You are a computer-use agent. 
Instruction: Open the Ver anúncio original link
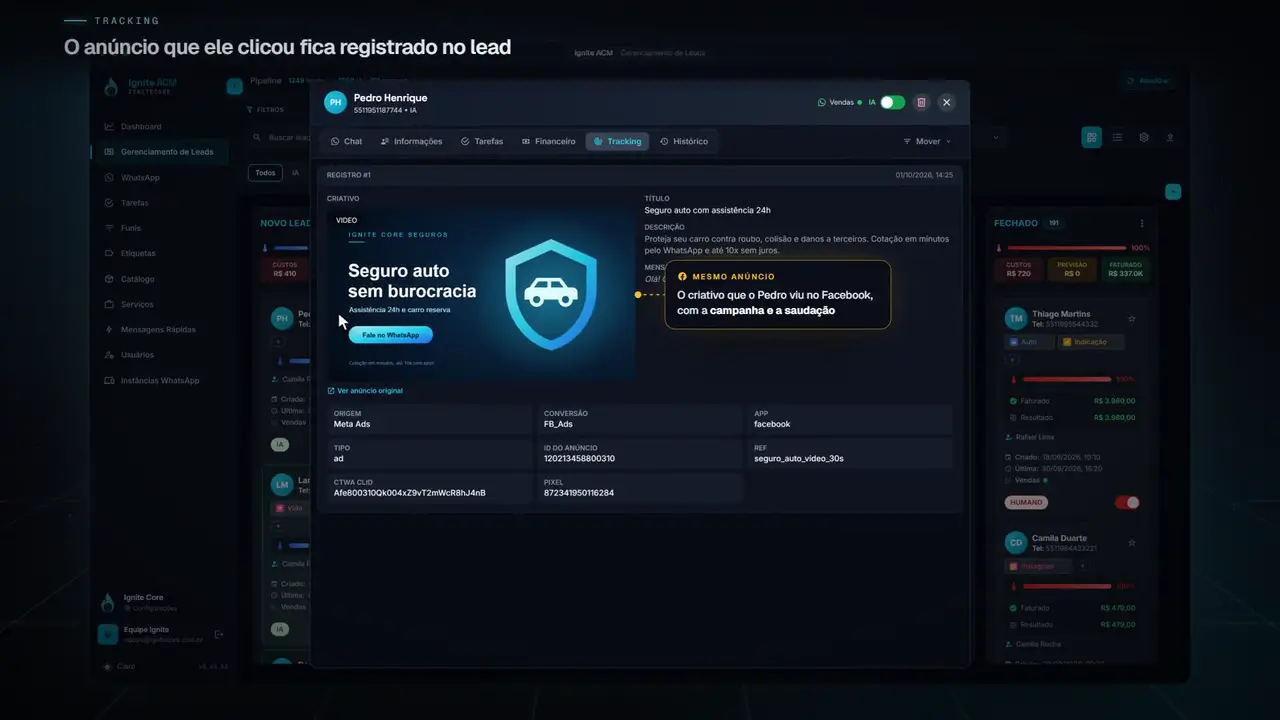pyautogui.click(x=365, y=391)
